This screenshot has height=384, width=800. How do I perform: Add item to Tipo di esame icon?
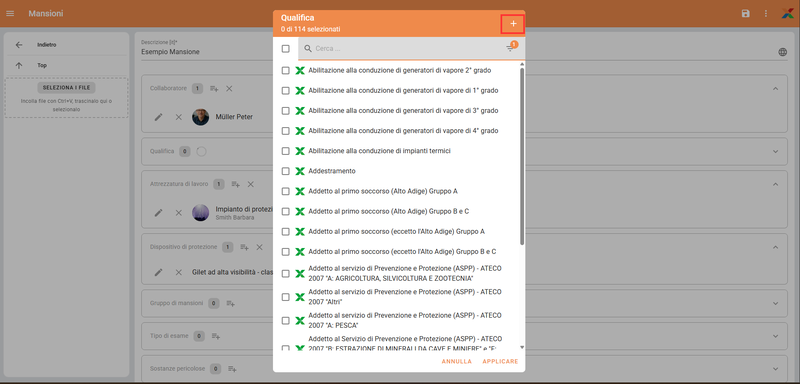pyautogui.click(x=216, y=336)
